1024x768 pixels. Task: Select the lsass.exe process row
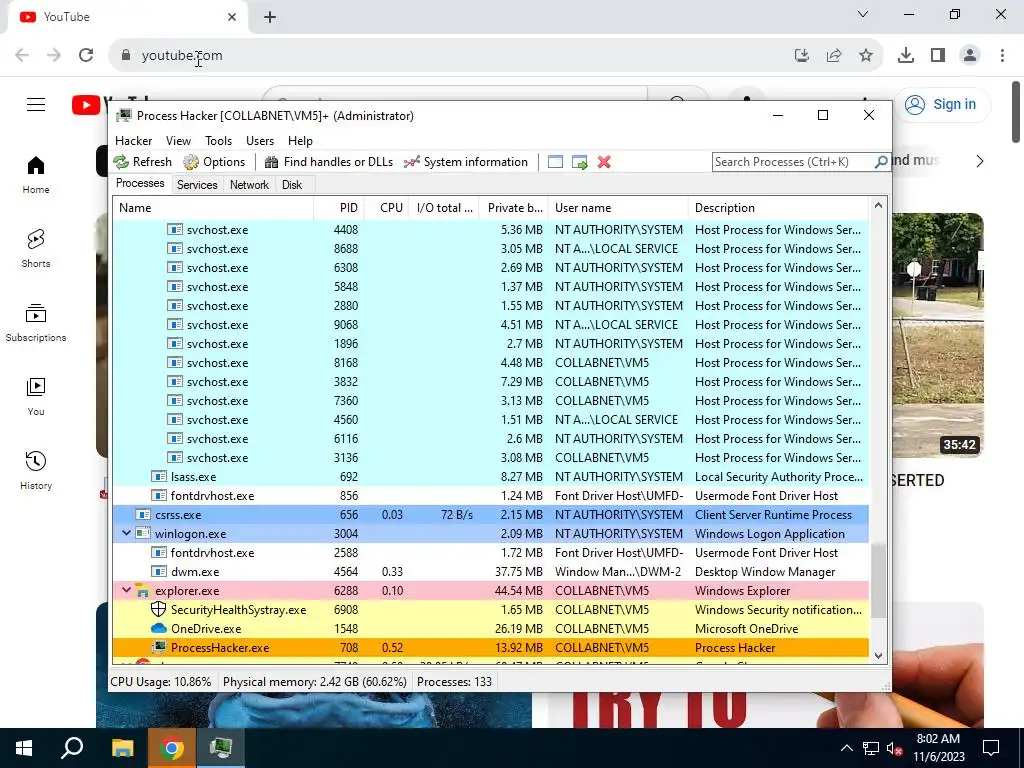pyautogui.click(x=490, y=477)
